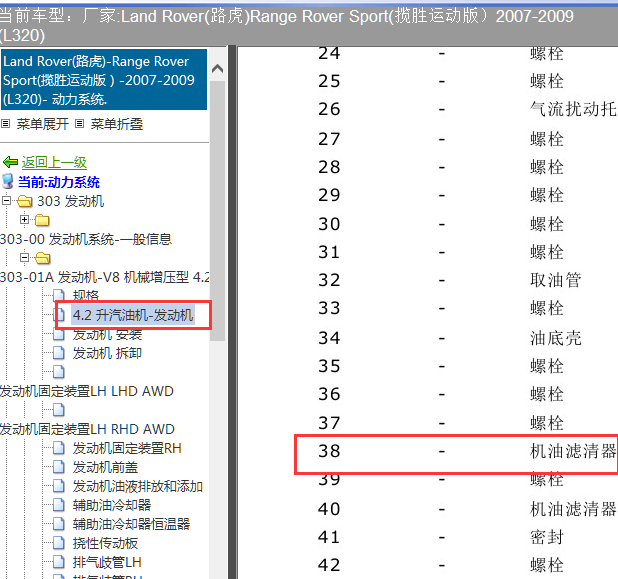This screenshot has height=579, width=618.
Task: Collapse the 303-01A 发动机-V8 node
Action: (x=24, y=257)
